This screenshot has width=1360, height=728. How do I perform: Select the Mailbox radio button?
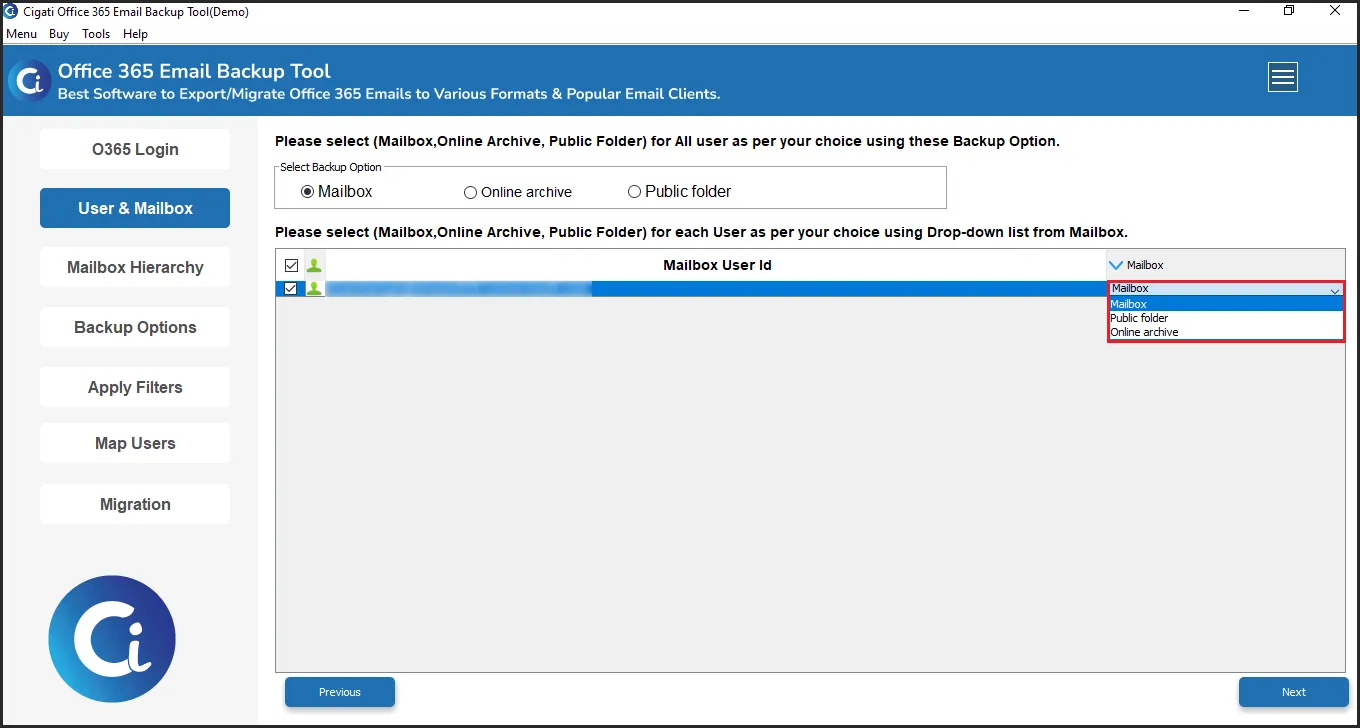point(308,191)
